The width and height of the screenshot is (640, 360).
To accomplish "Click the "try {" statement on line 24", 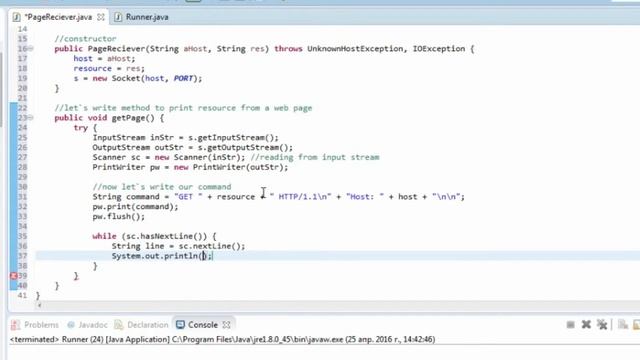I will click(x=85, y=128).
